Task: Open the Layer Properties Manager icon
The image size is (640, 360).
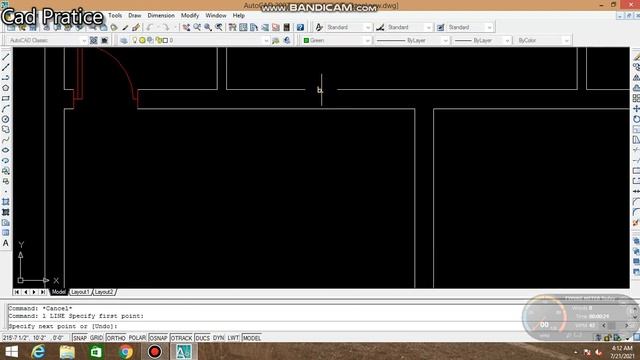Action: (x=124, y=40)
